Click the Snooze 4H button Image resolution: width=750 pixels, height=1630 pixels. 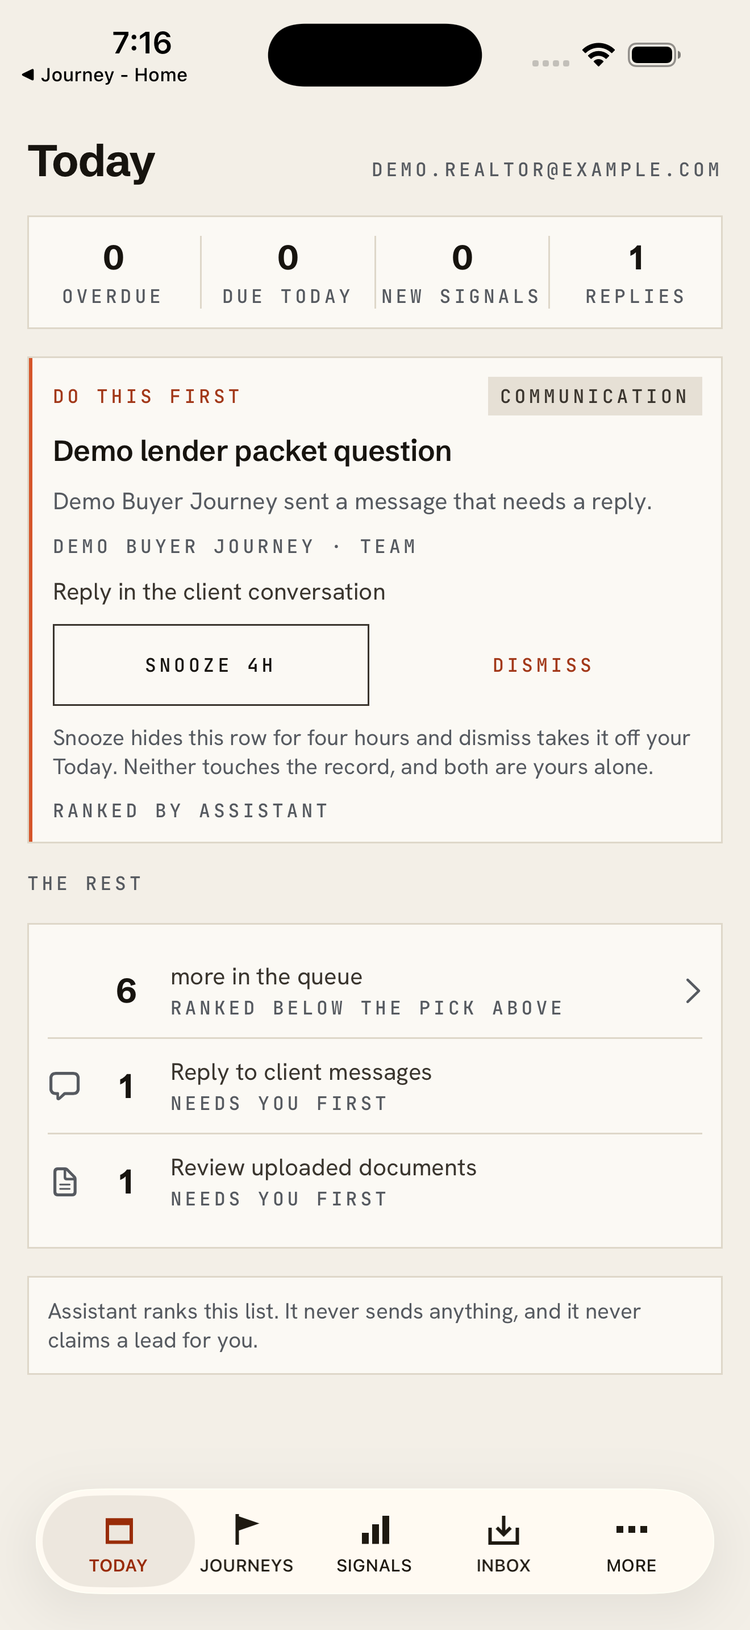click(211, 665)
